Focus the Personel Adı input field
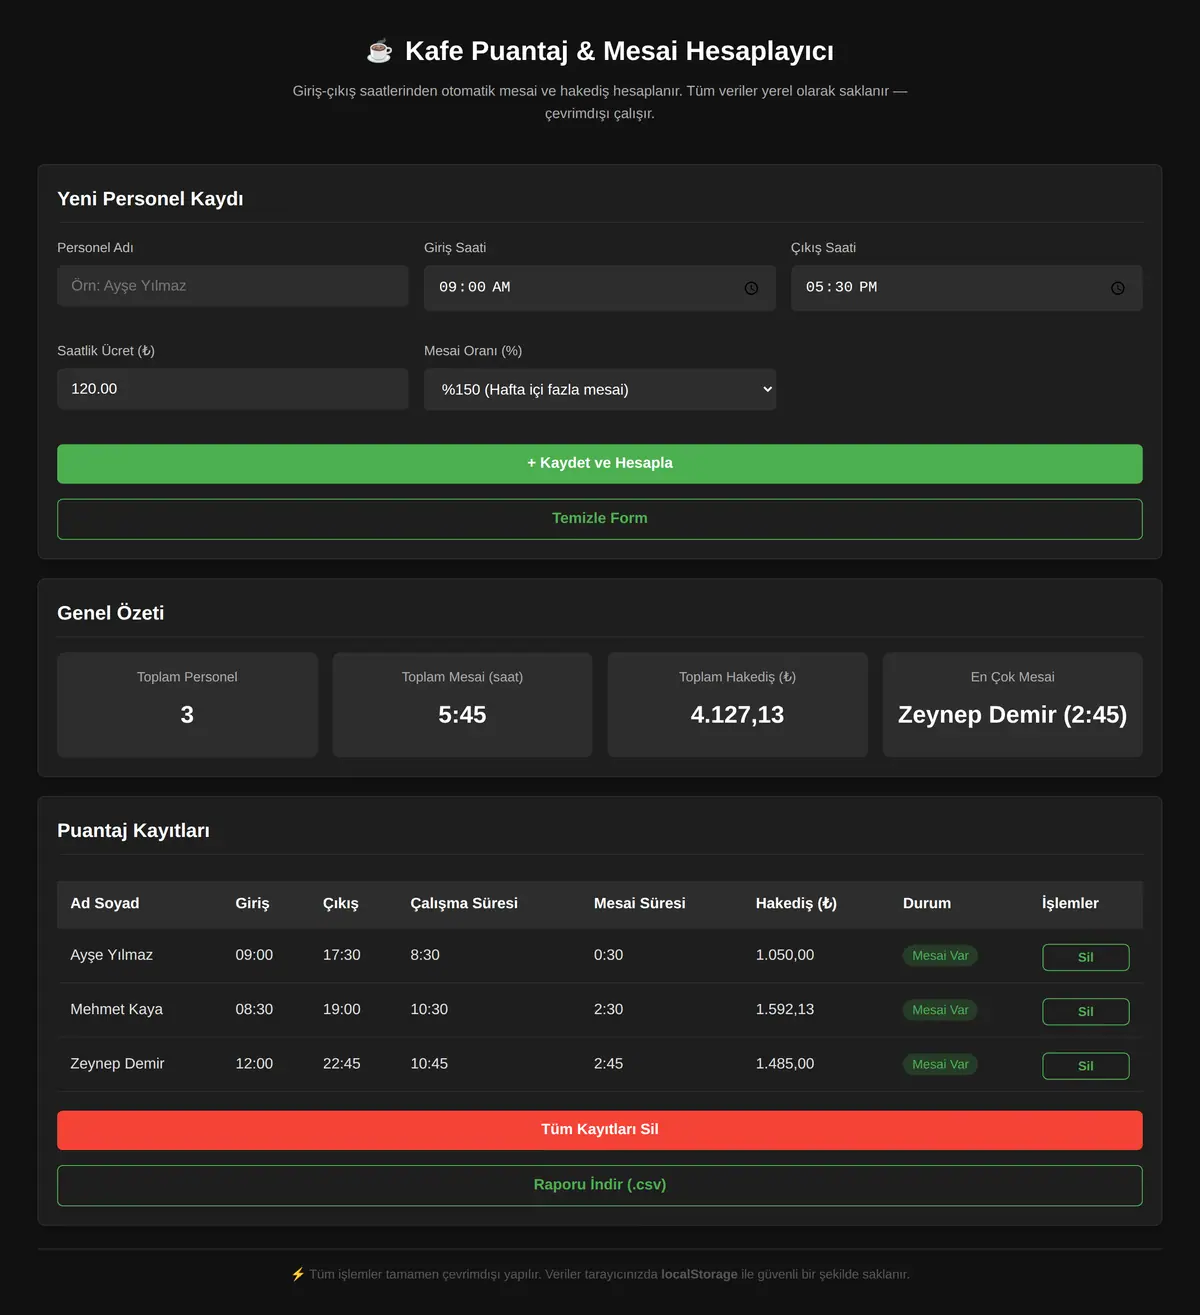Image resolution: width=1200 pixels, height=1315 pixels. pos(233,286)
